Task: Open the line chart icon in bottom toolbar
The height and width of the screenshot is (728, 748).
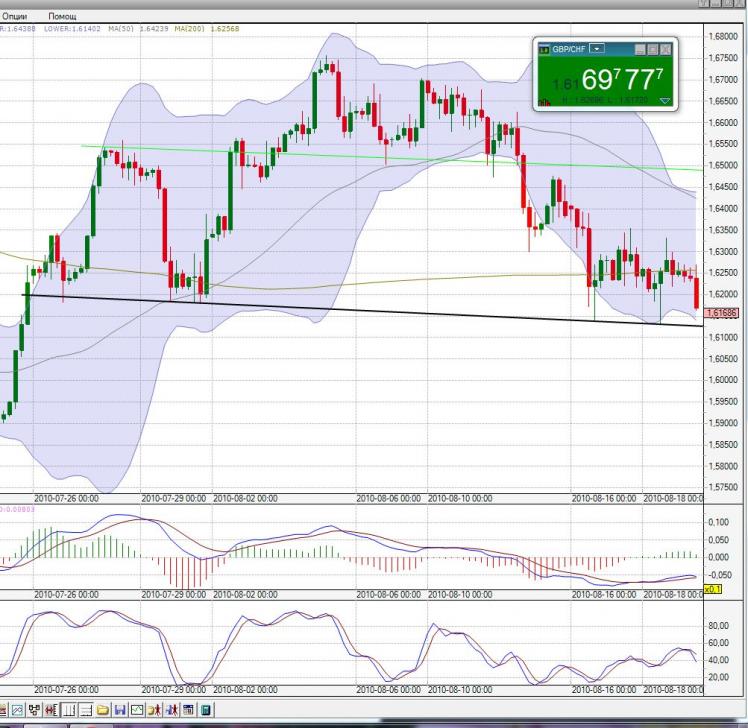Action: (x=17, y=710)
